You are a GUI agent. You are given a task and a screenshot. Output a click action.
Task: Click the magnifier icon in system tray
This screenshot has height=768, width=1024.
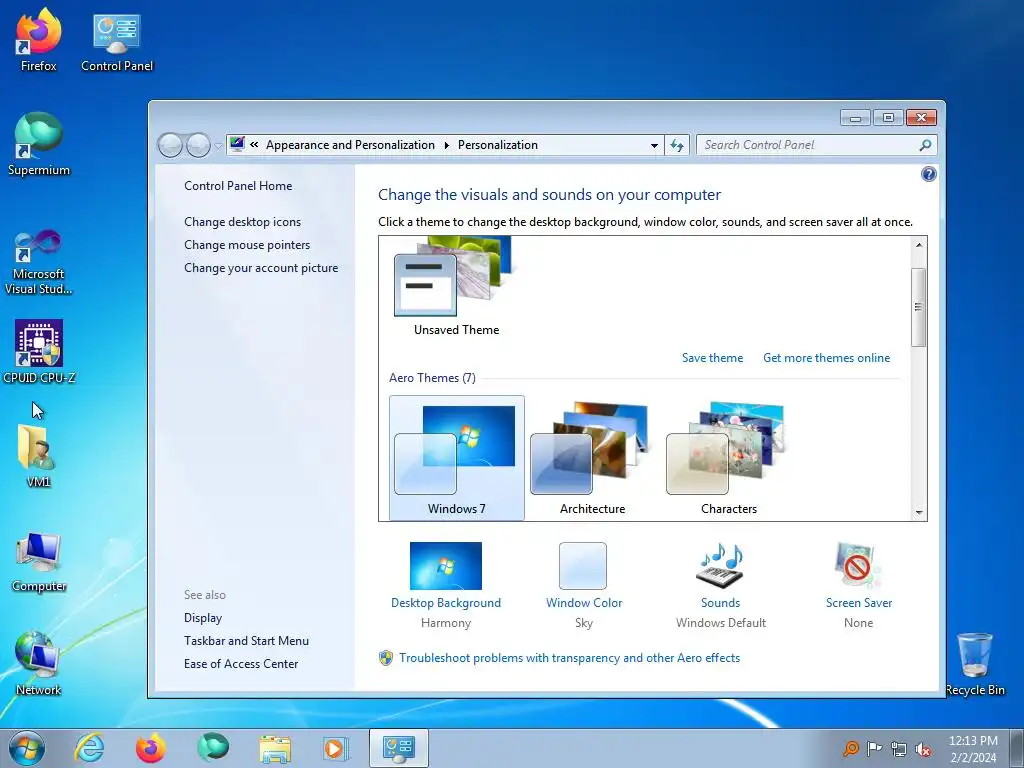(x=851, y=748)
